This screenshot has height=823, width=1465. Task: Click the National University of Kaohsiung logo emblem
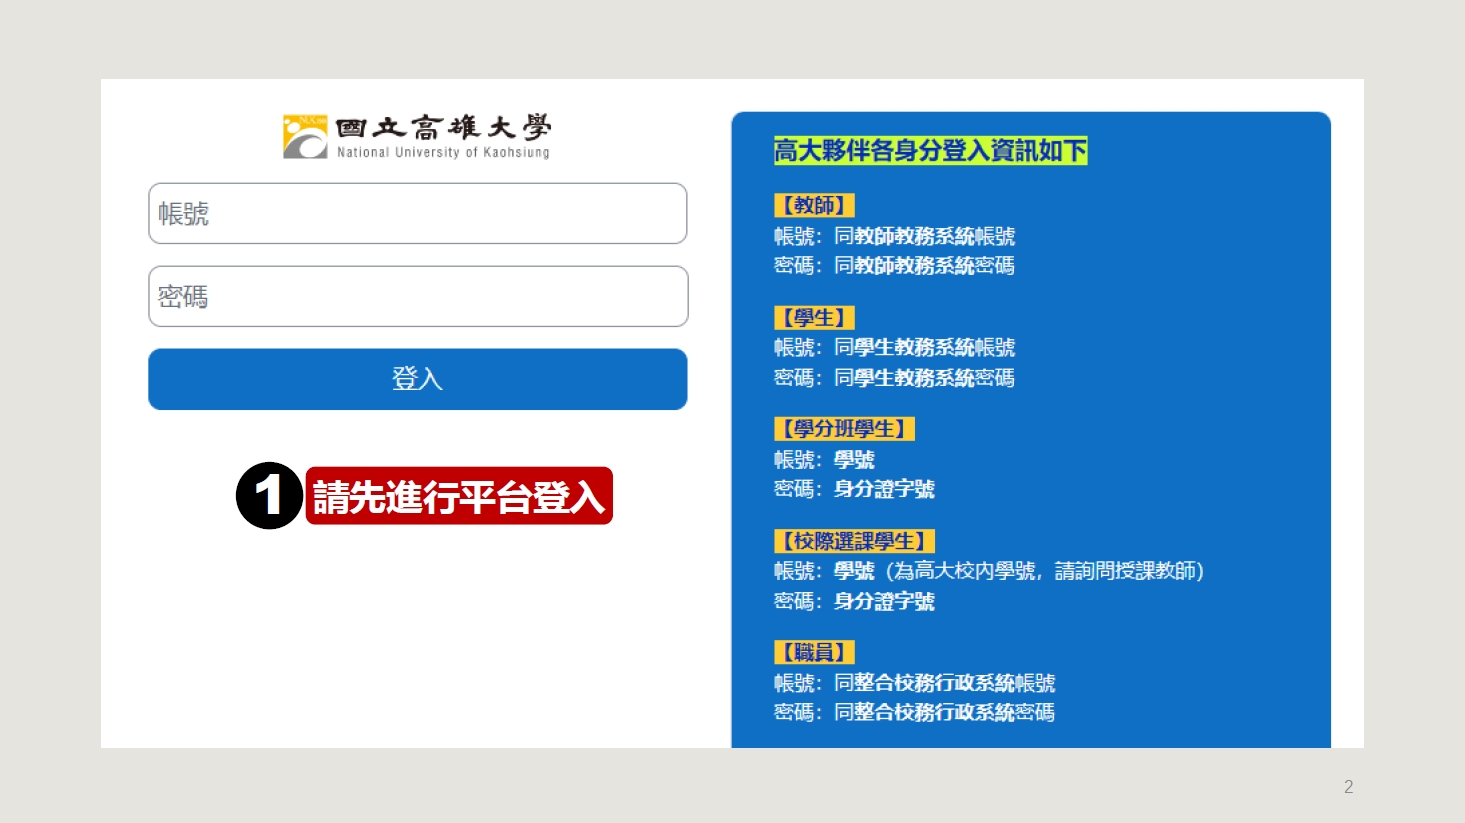tap(305, 137)
